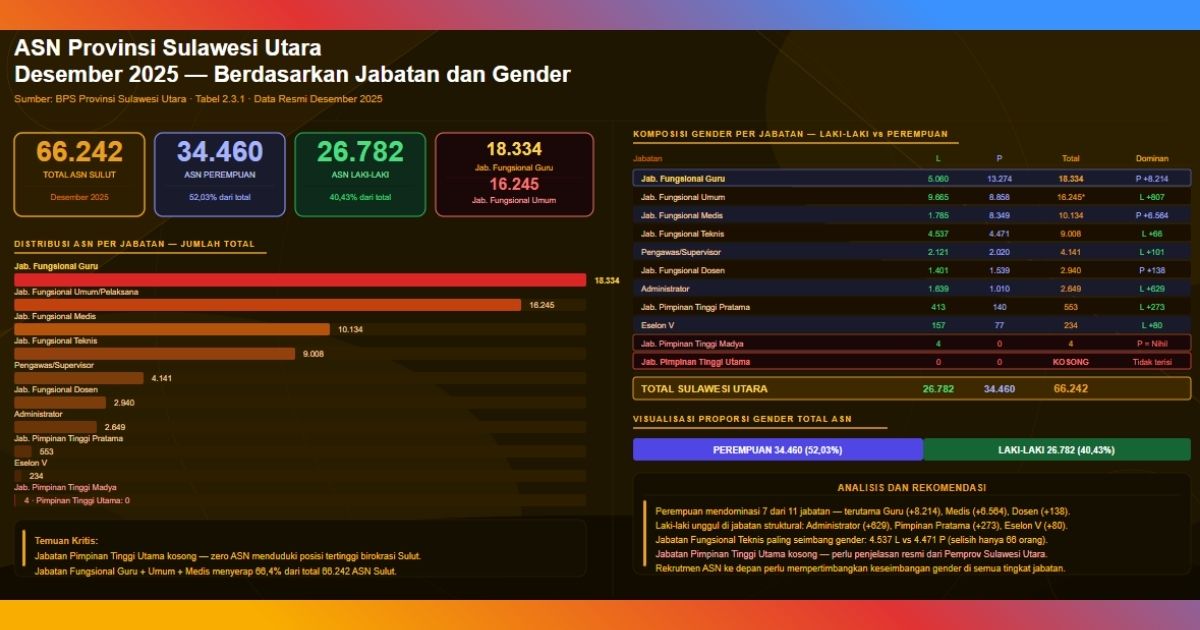Sort by the Total column header
The image size is (1200, 630).
[x=1070, y=158]
